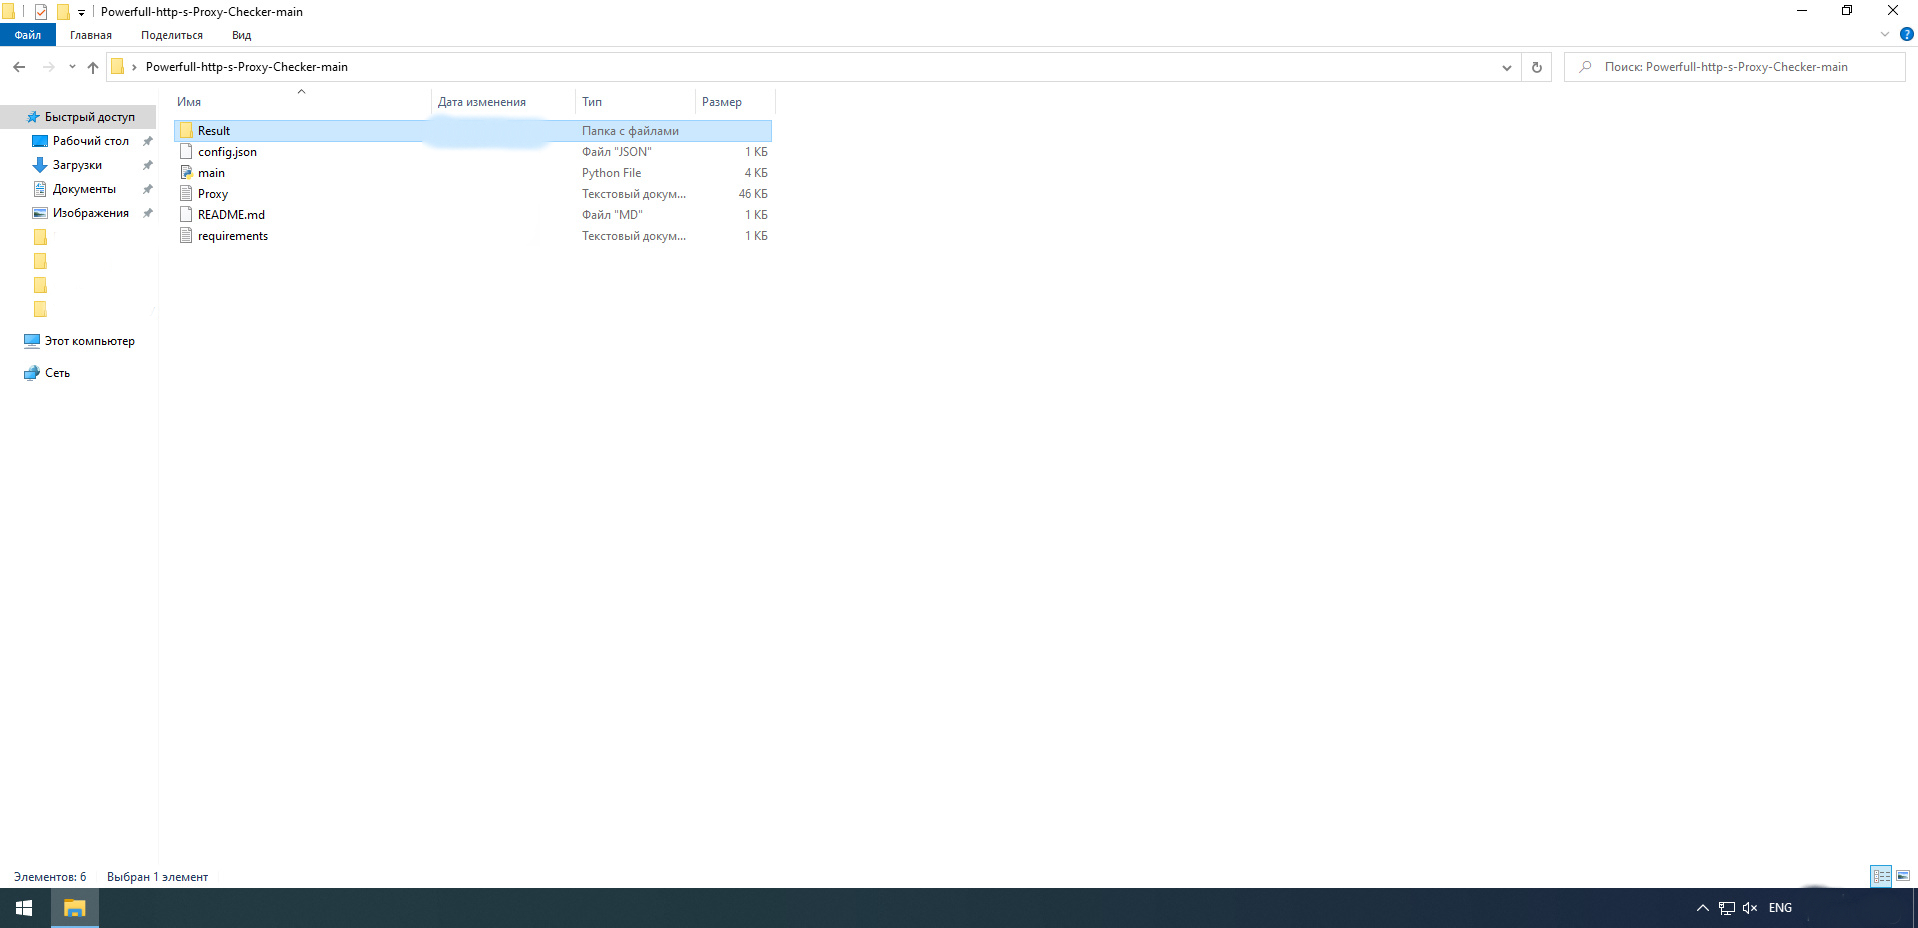
Task: Select Сеть in navigation pane
Action: pyautogui.click(x=57, y=373)
